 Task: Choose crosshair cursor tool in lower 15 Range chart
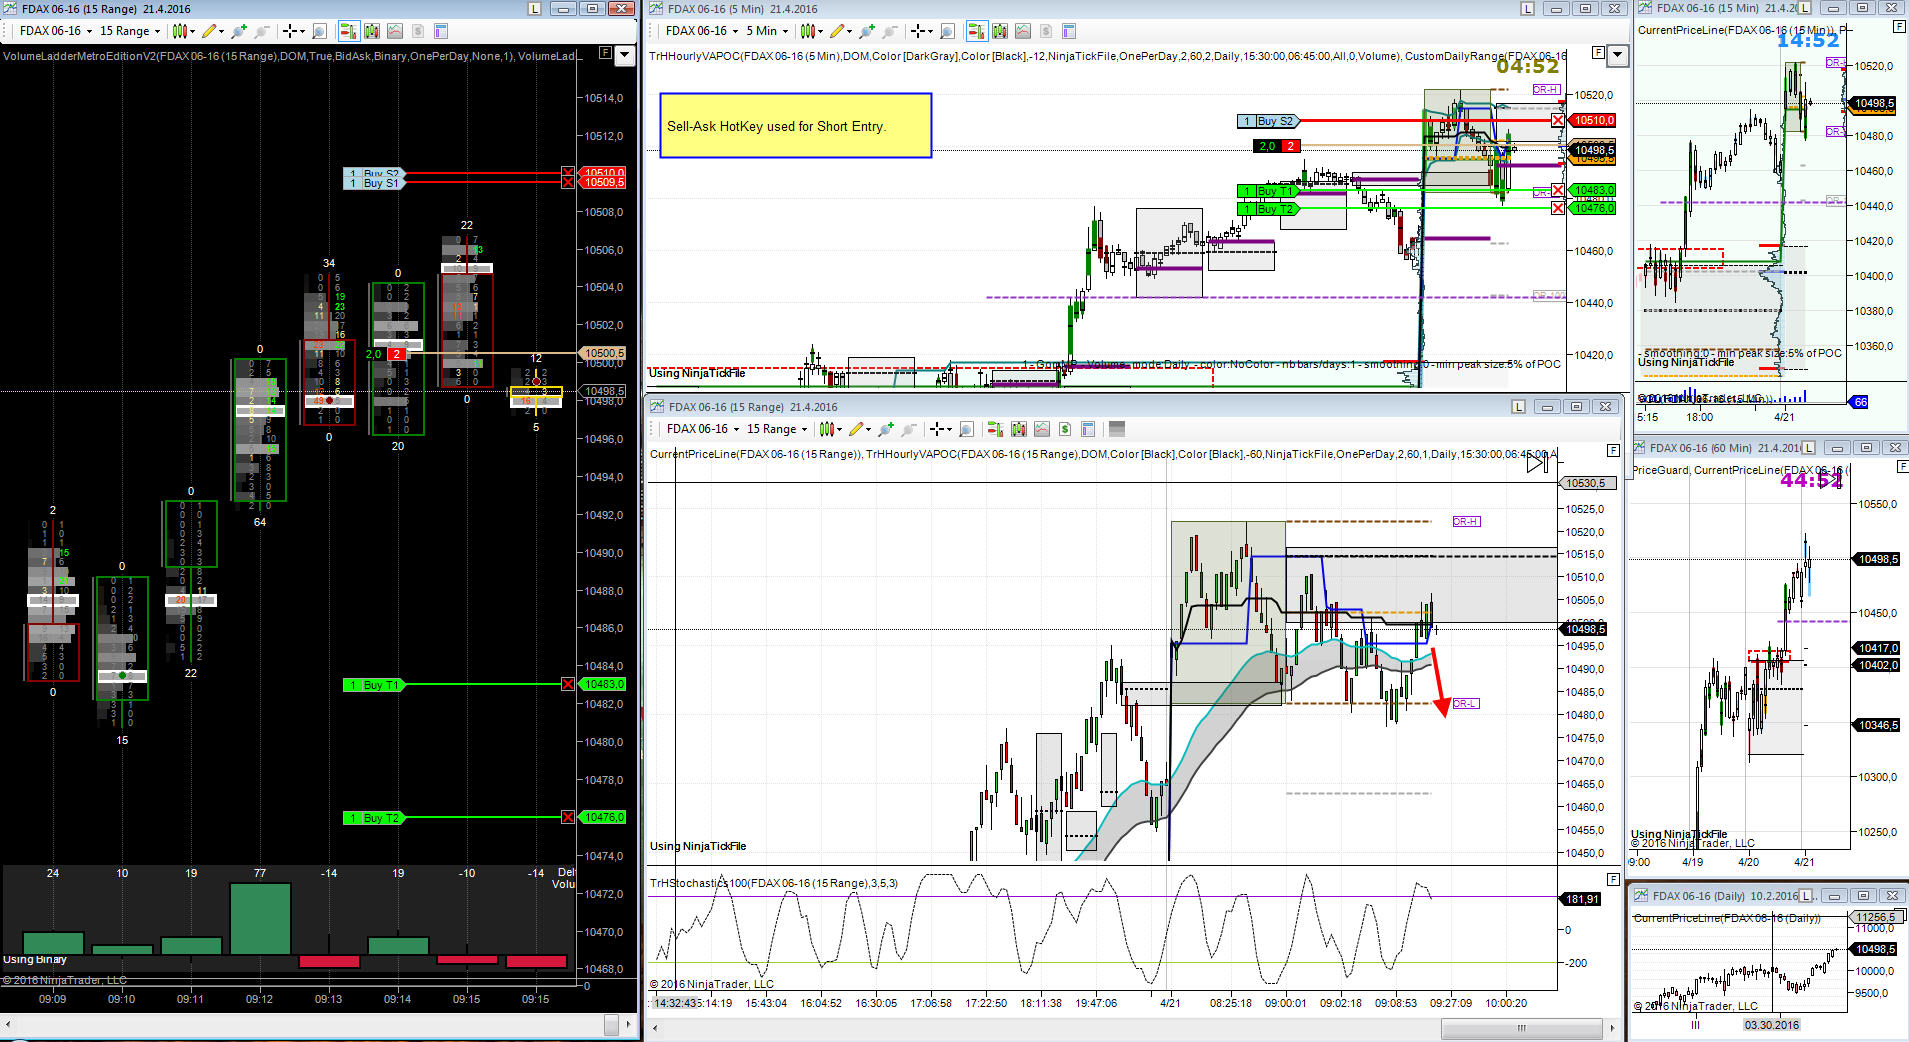936,429
